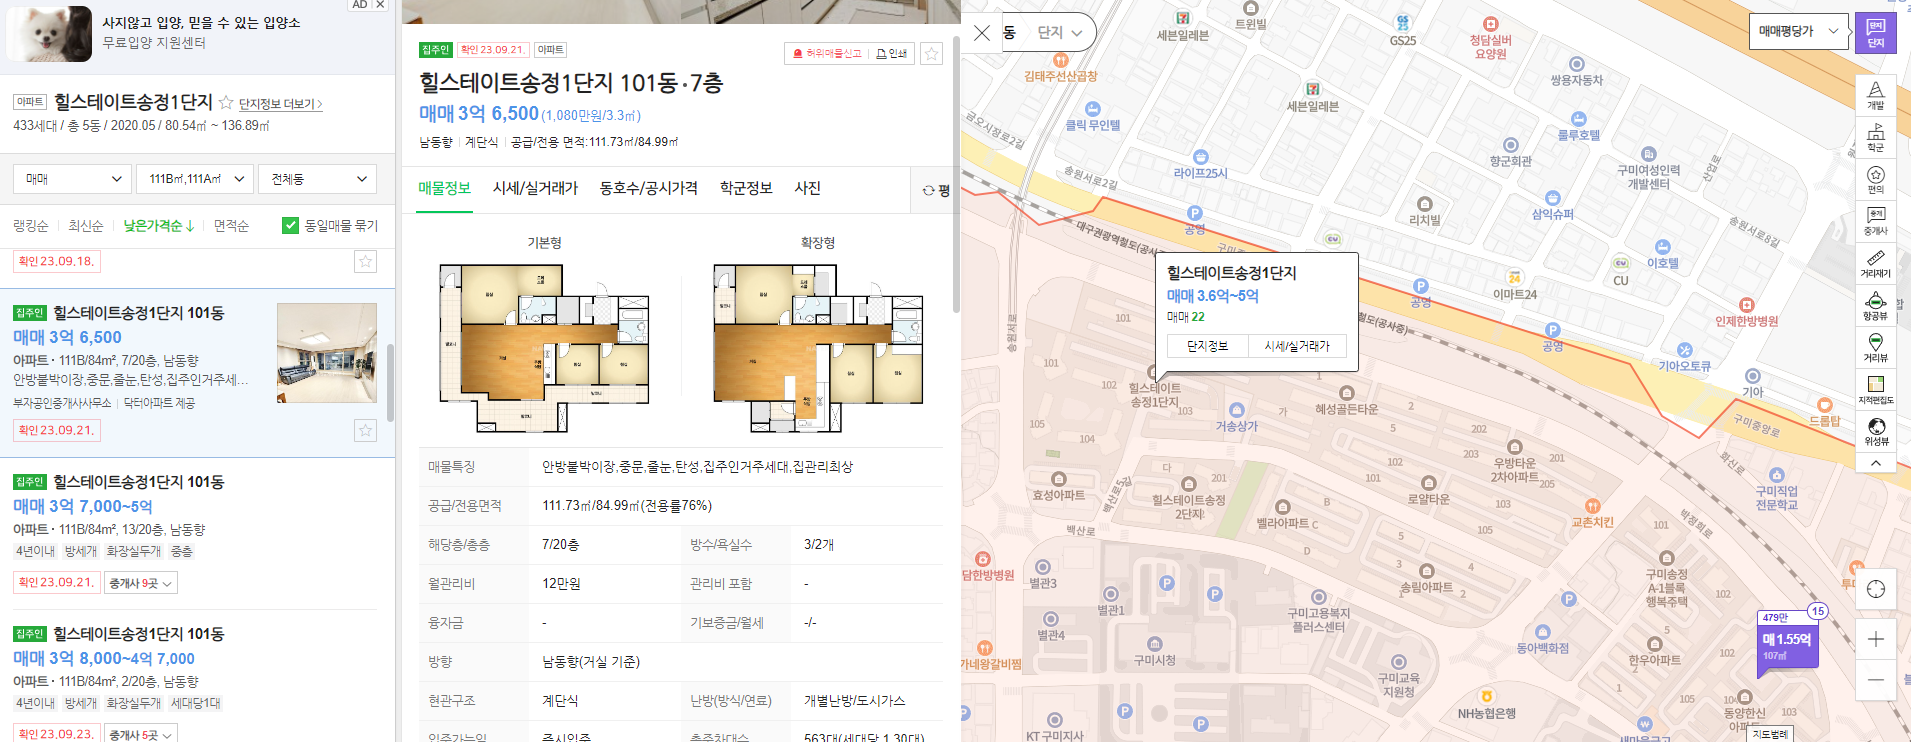The width and height of the screenshot is (1911, 742).
Task: Show the 학군 school district layer
Action: pos(1875,138)
